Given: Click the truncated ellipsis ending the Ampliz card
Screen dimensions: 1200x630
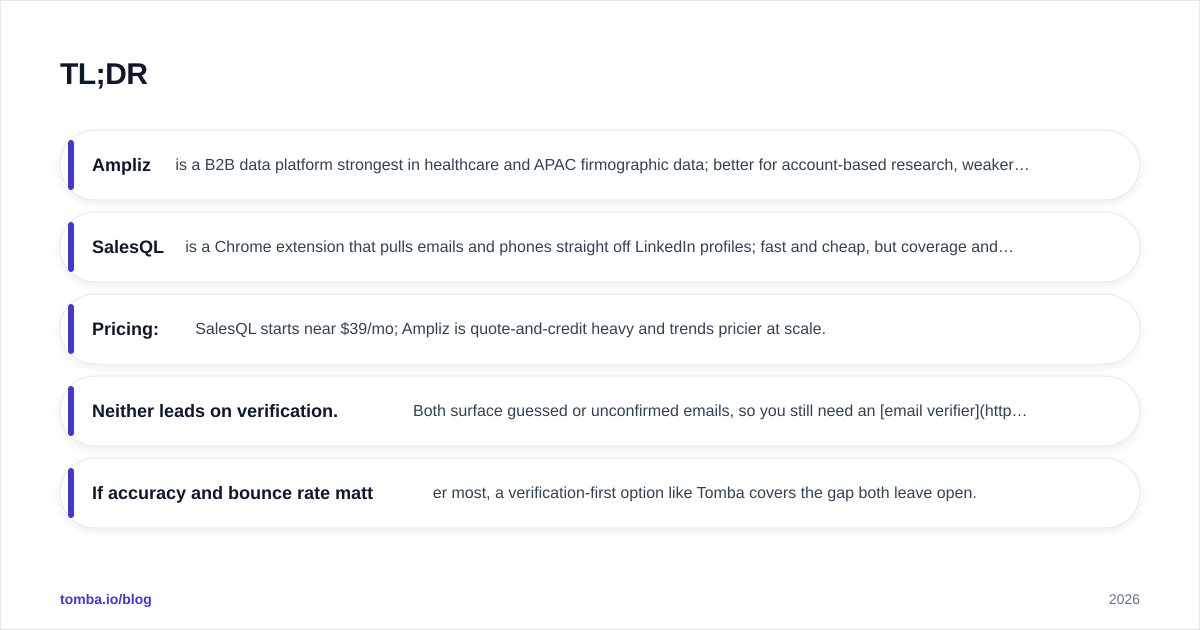Looking at the screenshot, I should pyautogui.click(x=1022, y=165).
